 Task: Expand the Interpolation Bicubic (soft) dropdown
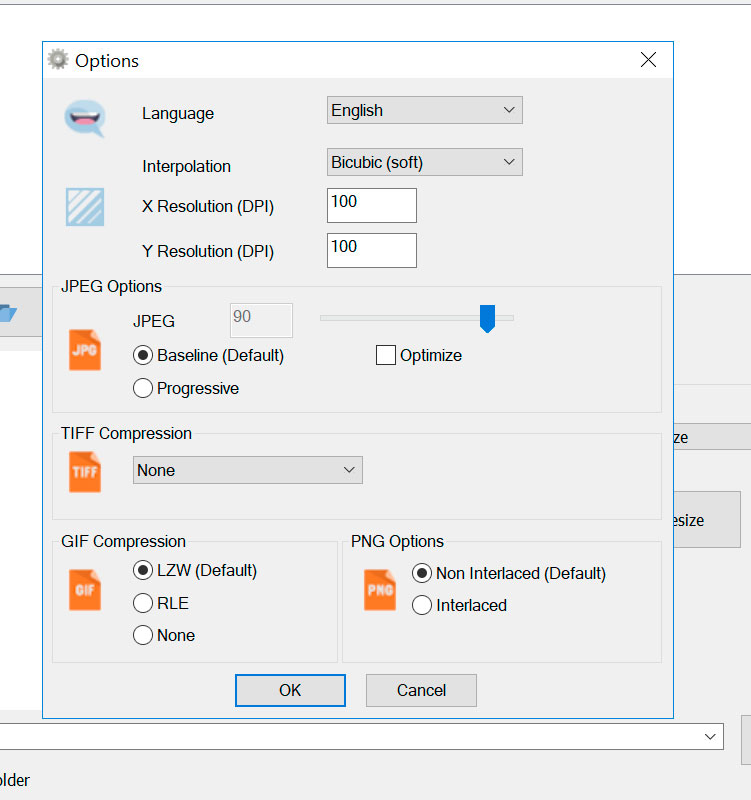(x=424, y=162)
